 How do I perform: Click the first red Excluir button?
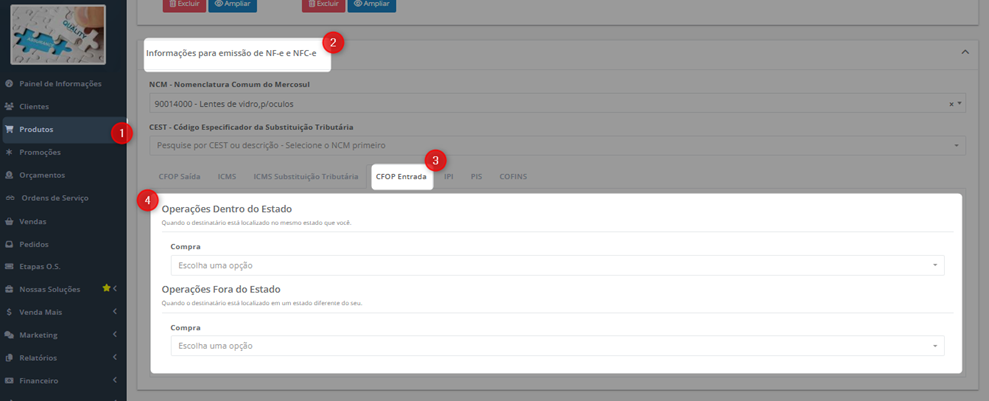tap(184, 4)
